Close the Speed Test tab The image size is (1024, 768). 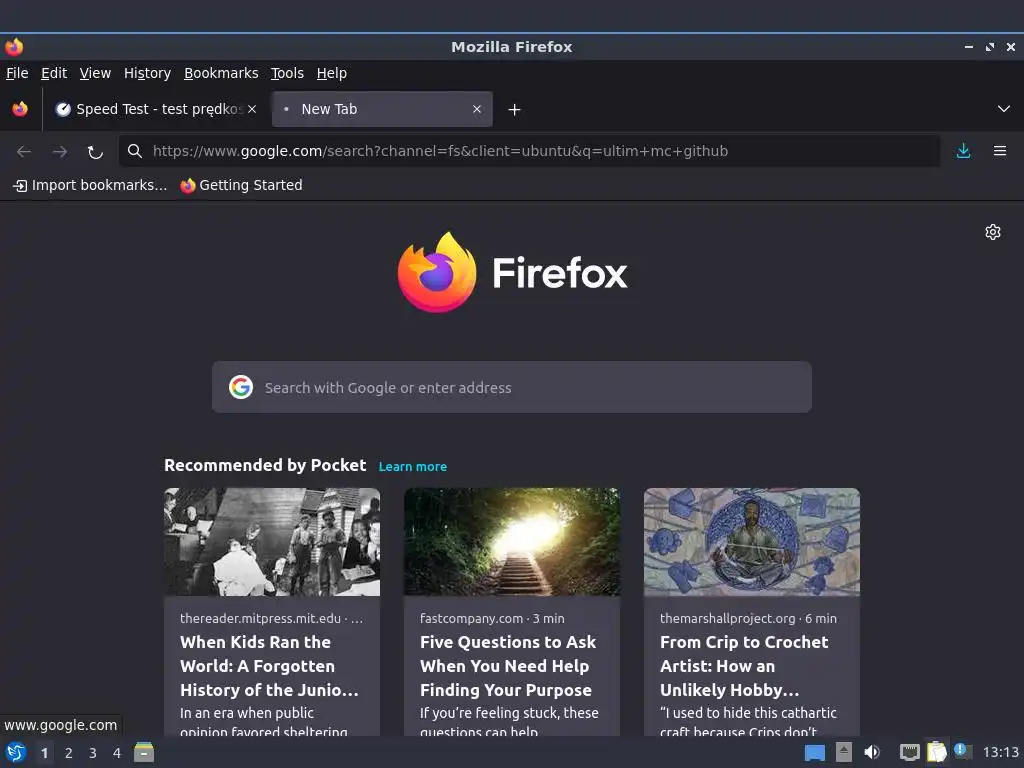click(252, 109)
